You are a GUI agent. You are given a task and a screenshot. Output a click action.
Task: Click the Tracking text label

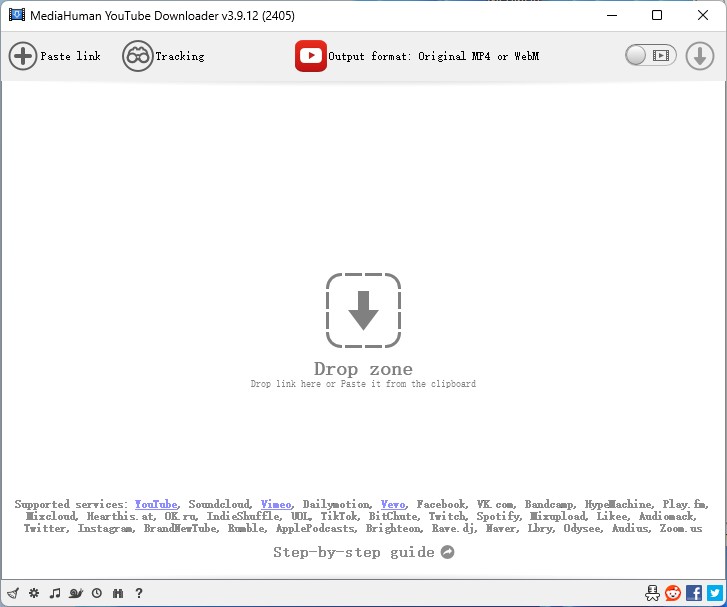pos(180,56)
